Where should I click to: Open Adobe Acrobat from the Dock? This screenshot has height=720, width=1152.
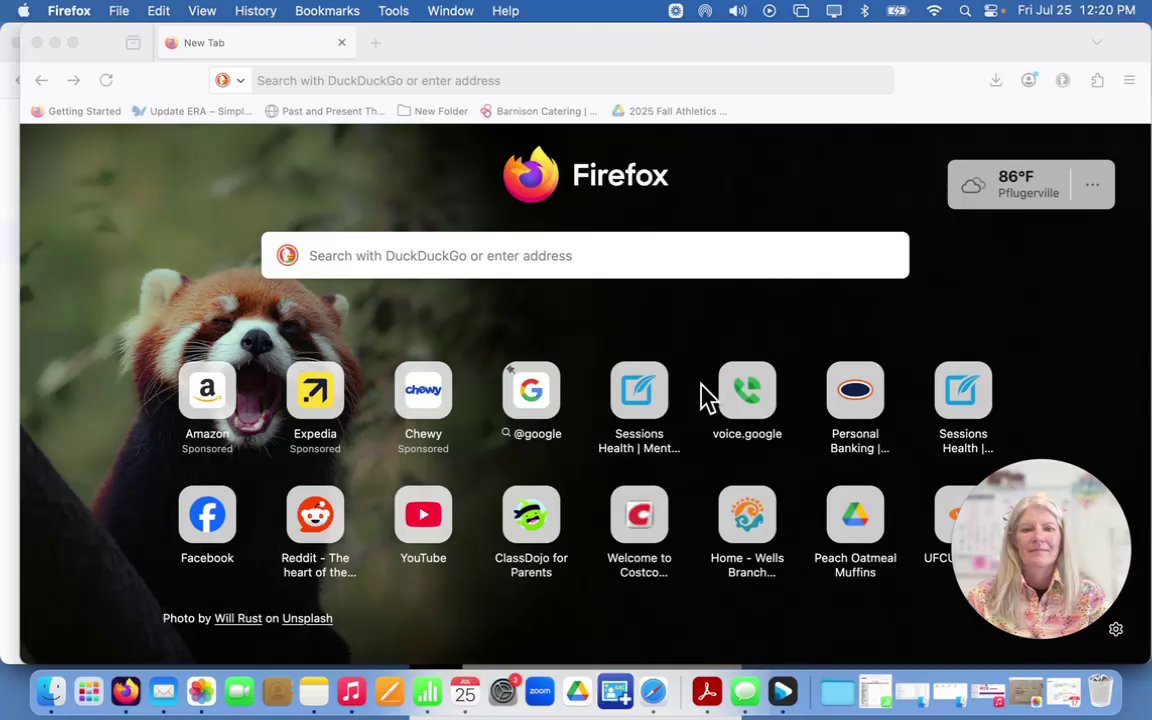(707, 691)
